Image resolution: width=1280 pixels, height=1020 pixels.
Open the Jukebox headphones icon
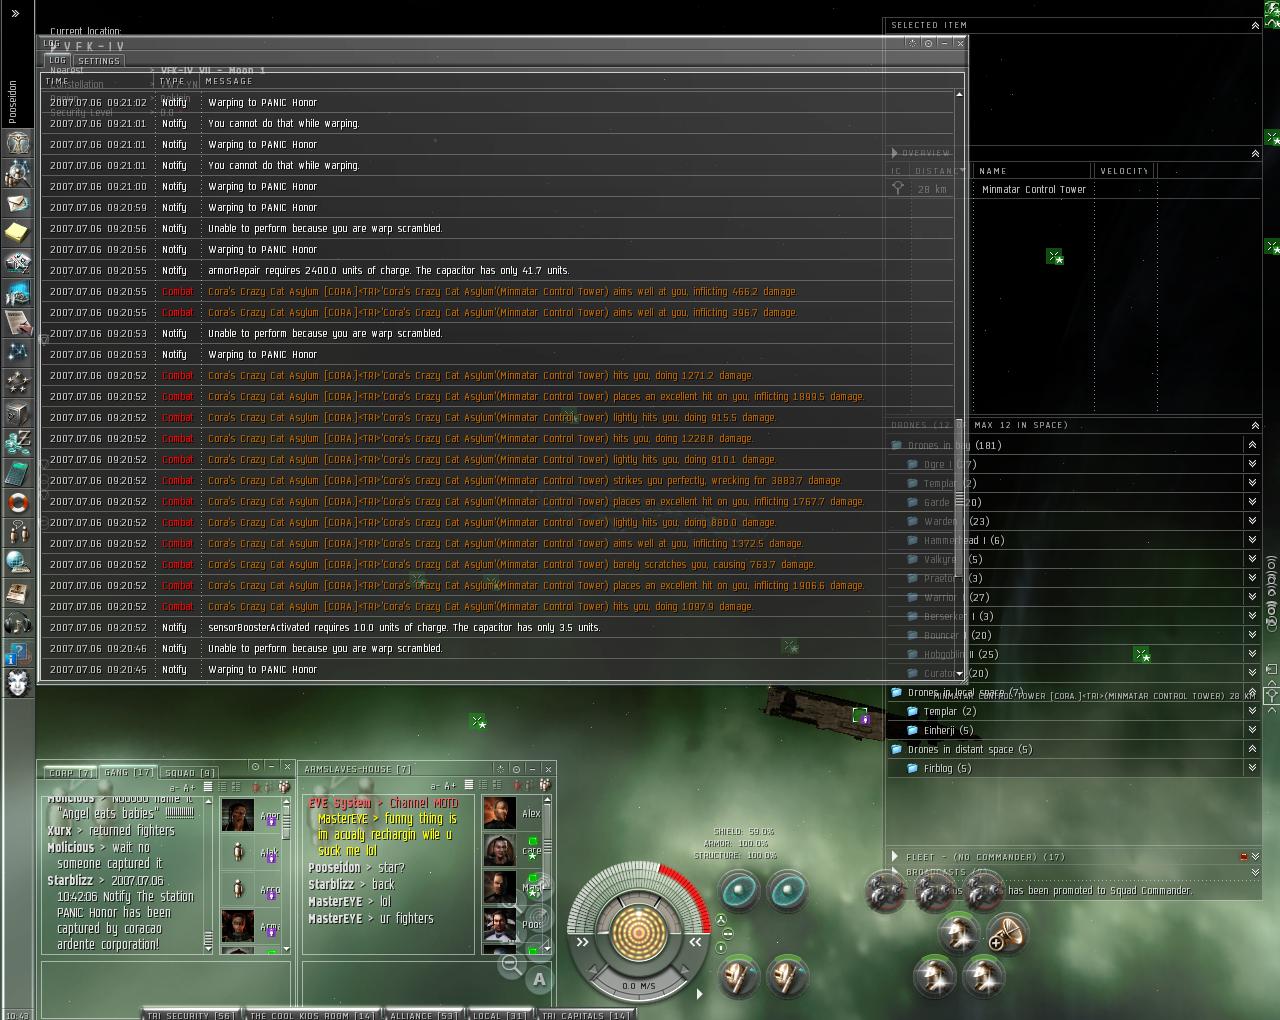18,624
